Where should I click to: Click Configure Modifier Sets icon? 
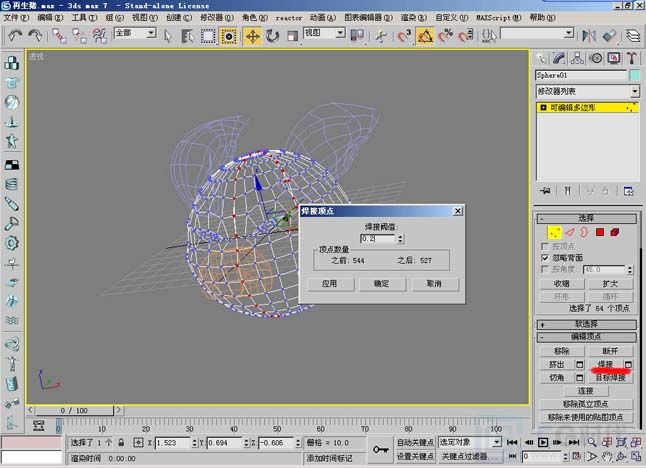[x=628, y=191]
